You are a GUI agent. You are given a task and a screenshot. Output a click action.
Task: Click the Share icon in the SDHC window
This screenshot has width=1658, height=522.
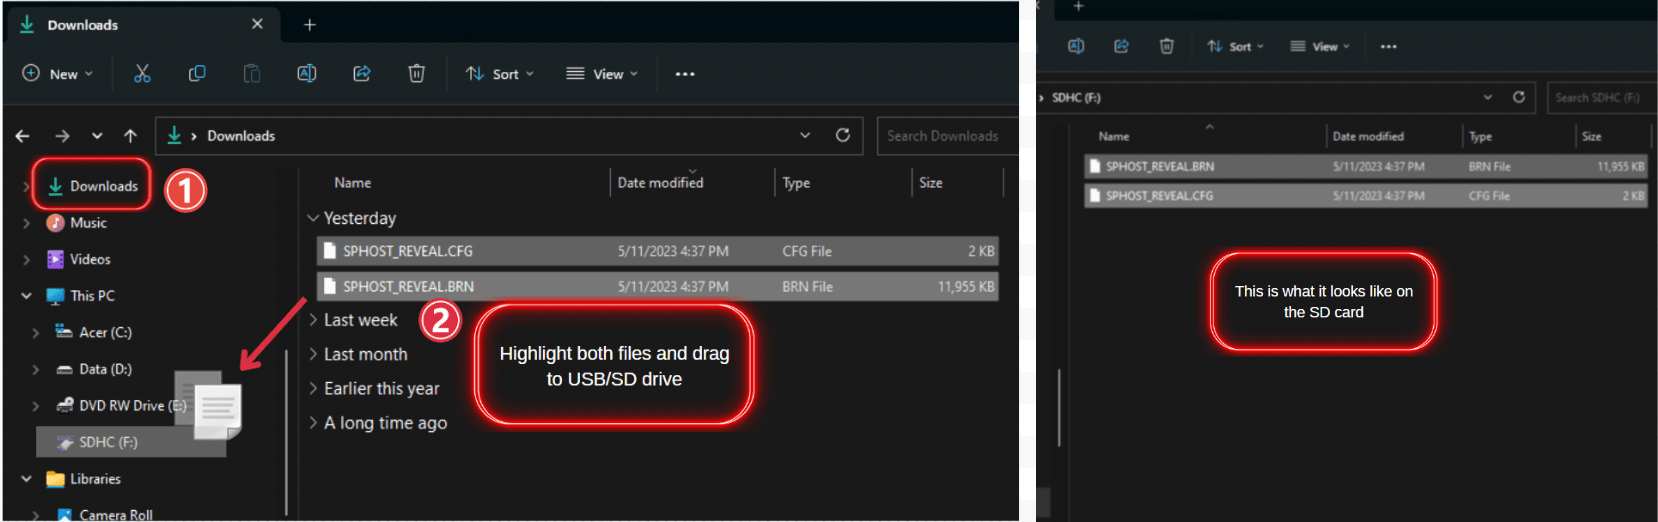(1121, 46)
